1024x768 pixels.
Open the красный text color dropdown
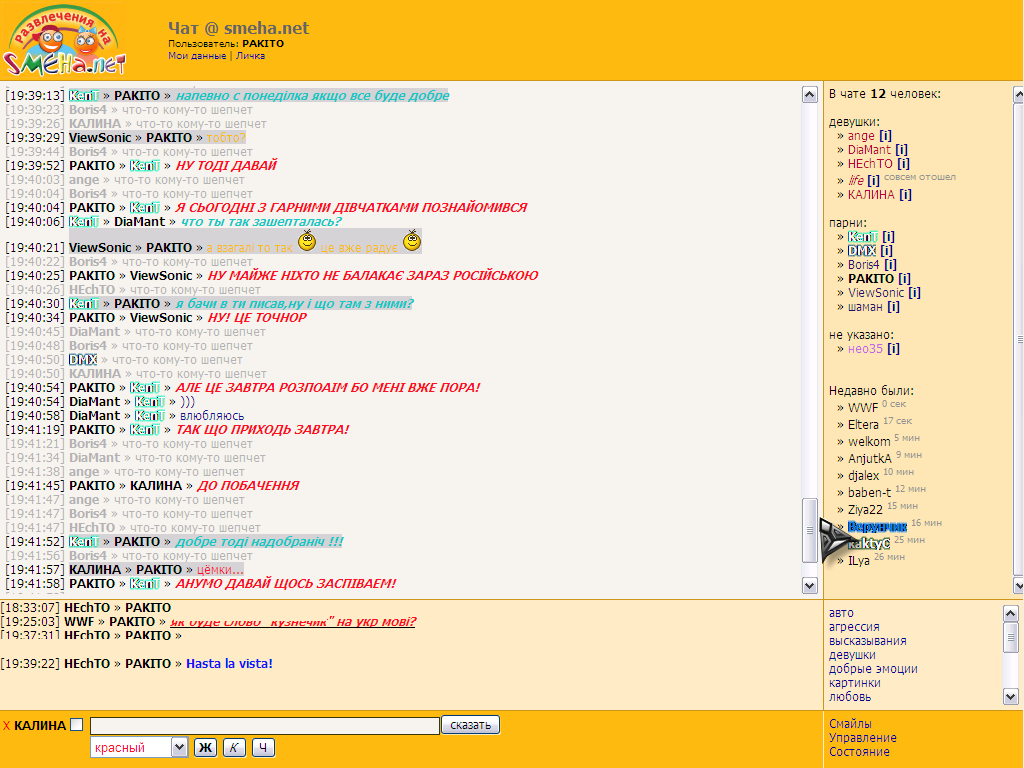pyautogui.click(x=139, y=747)
